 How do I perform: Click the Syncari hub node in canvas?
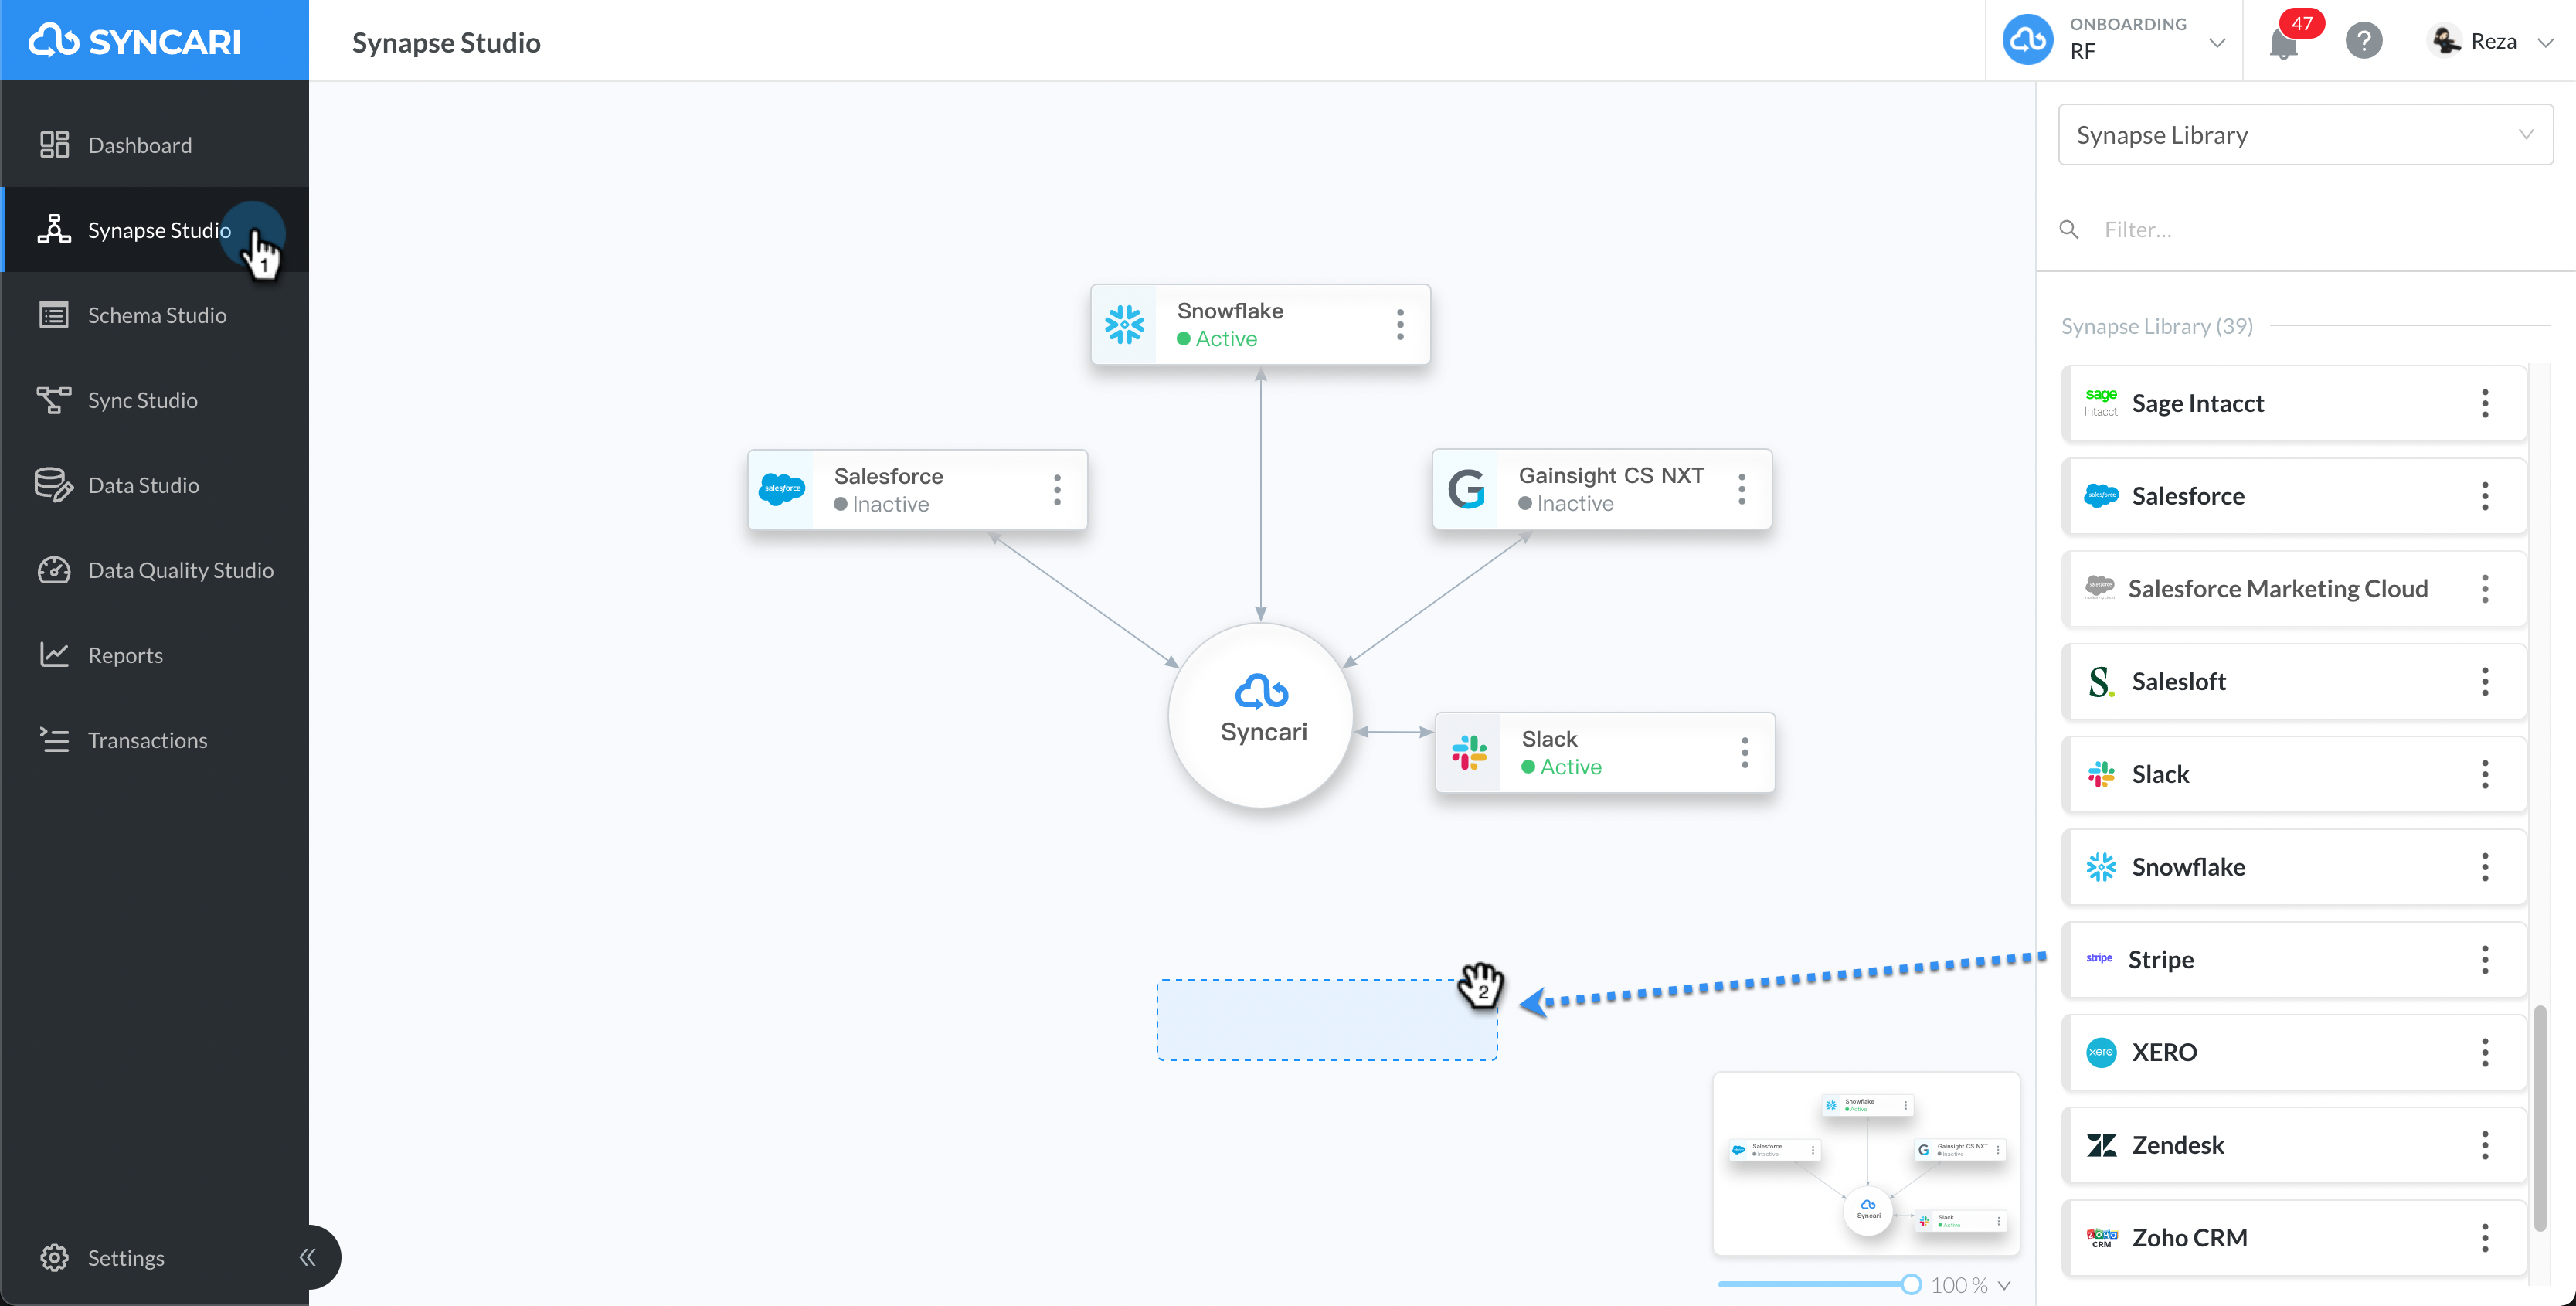coord(1262,714)
